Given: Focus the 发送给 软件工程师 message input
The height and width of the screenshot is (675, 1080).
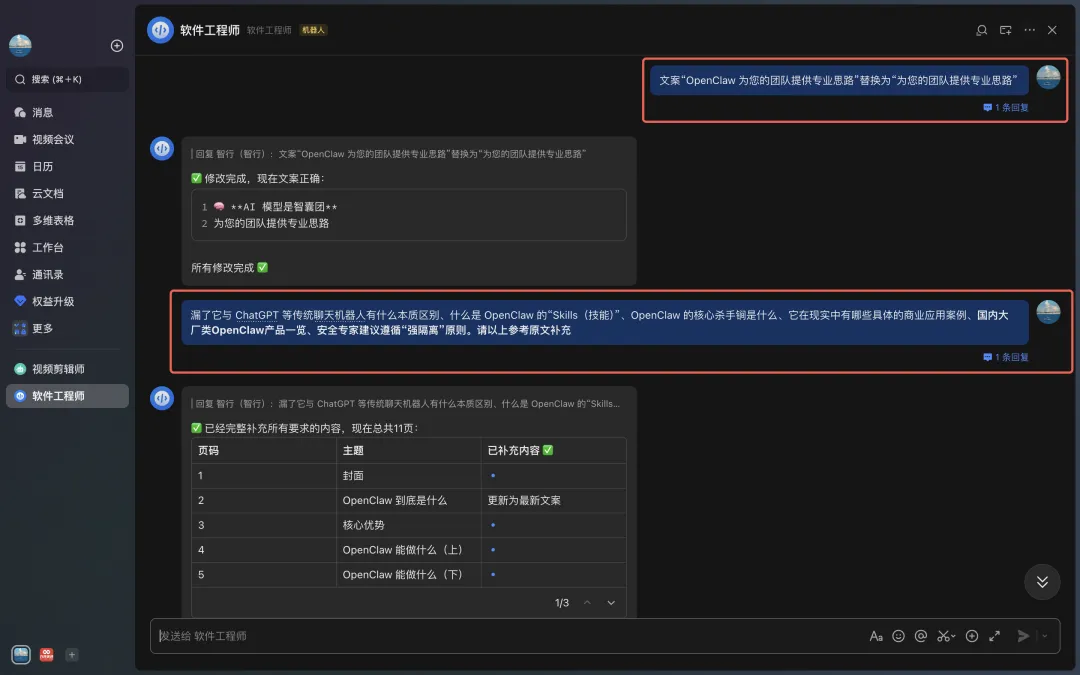Looking at the screenshot, I should [510, 636].
